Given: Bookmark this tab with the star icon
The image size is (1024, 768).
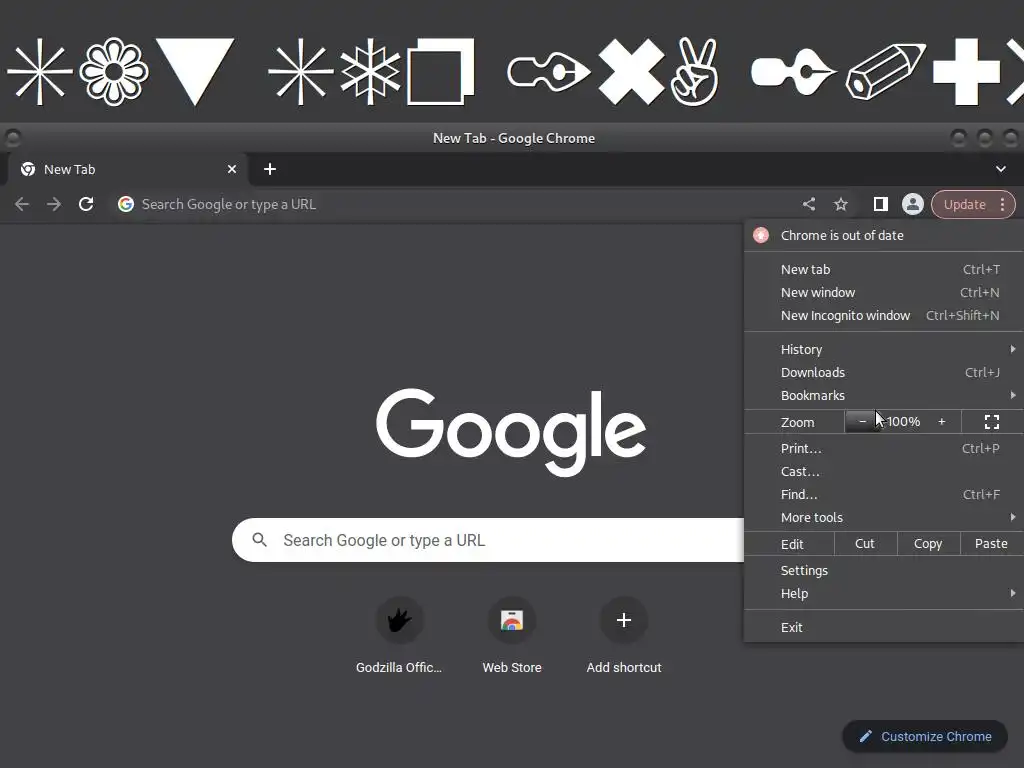Looking at the screenshot, I should (x=841, y=204).
